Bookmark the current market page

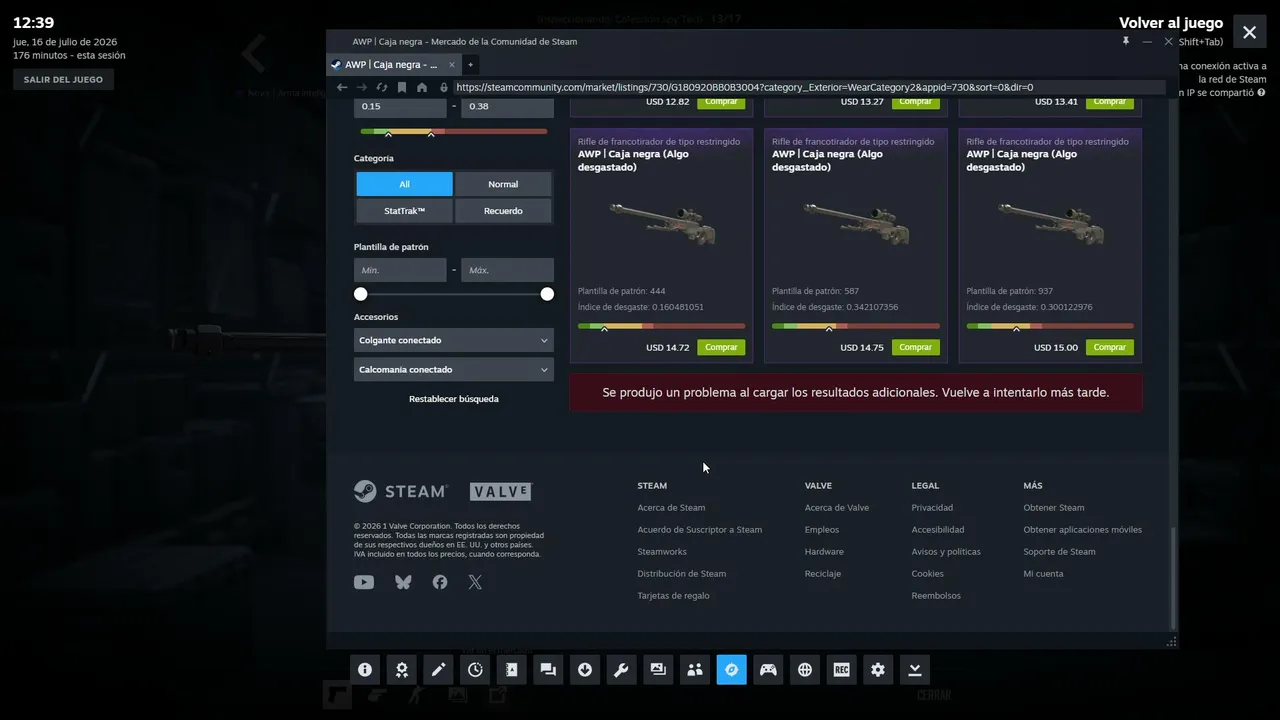click(402, 87)
